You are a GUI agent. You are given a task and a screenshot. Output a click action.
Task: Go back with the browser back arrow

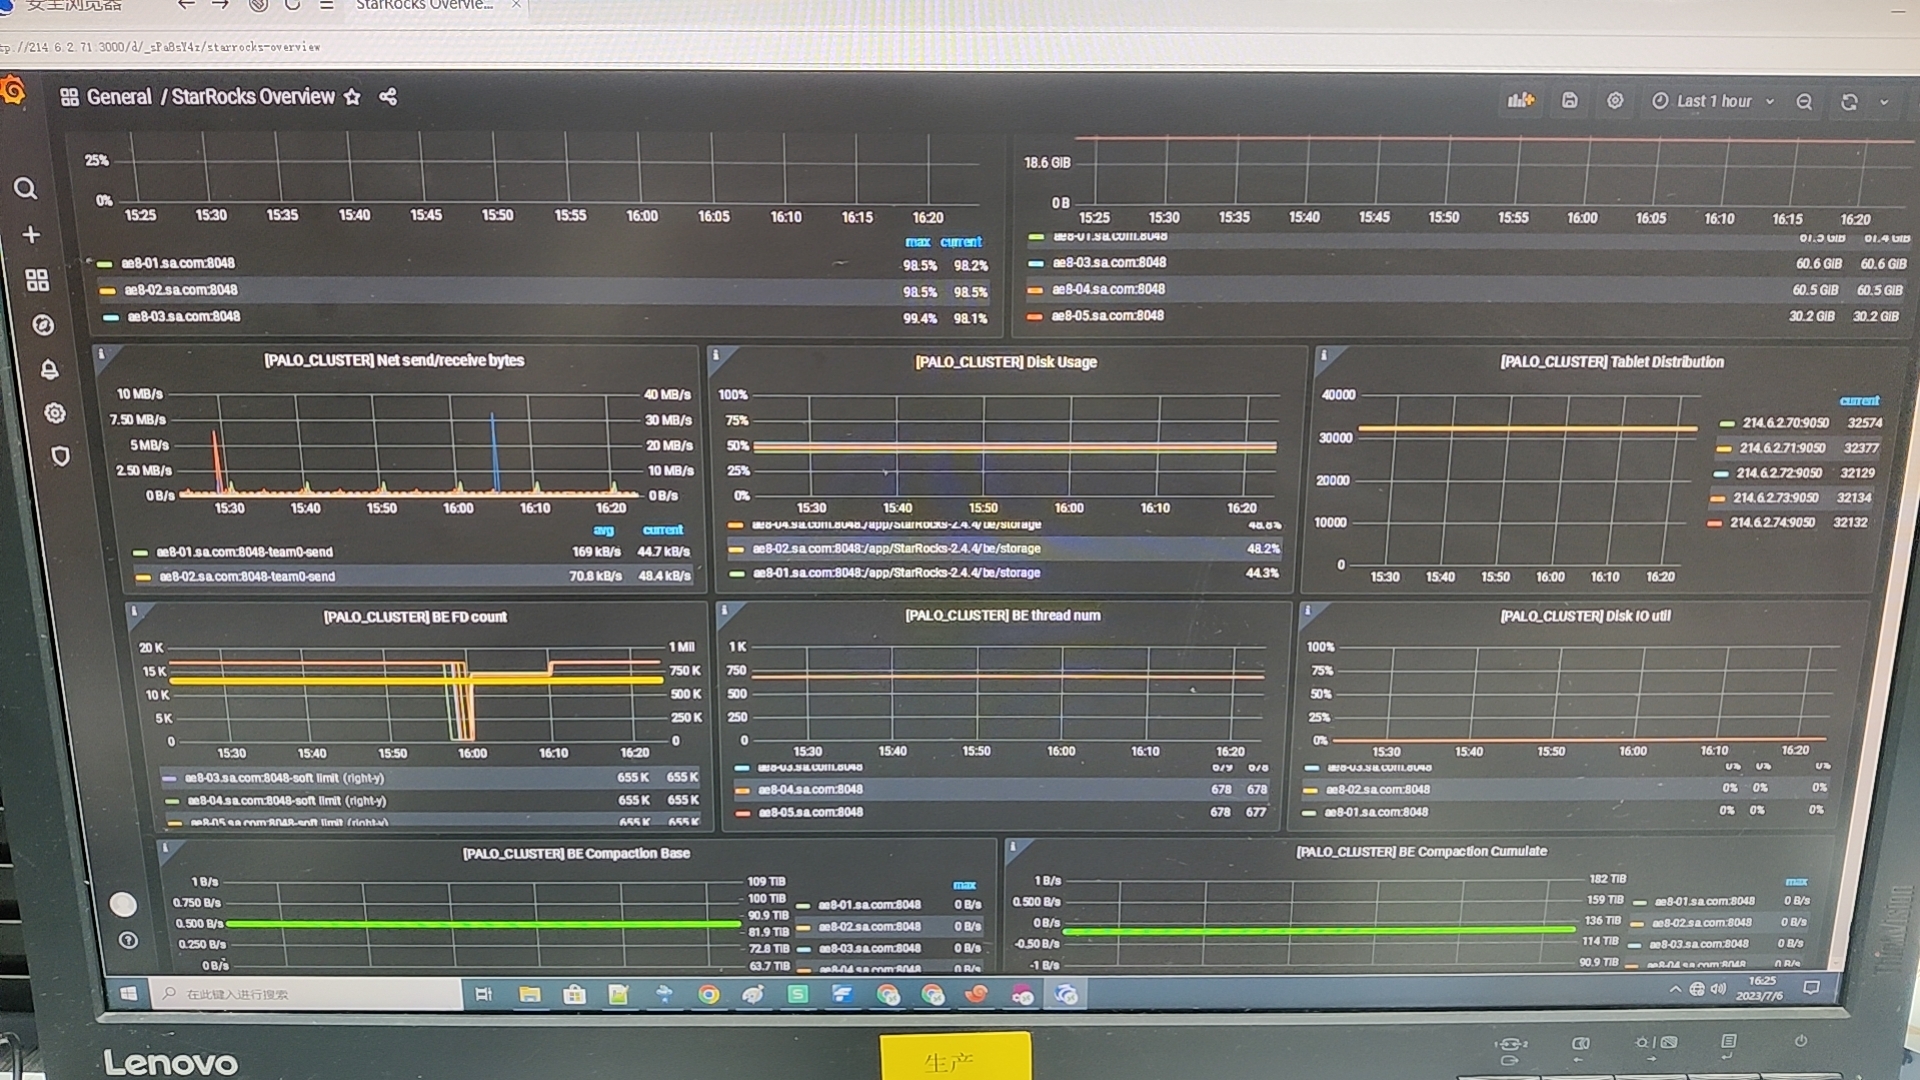185,5
